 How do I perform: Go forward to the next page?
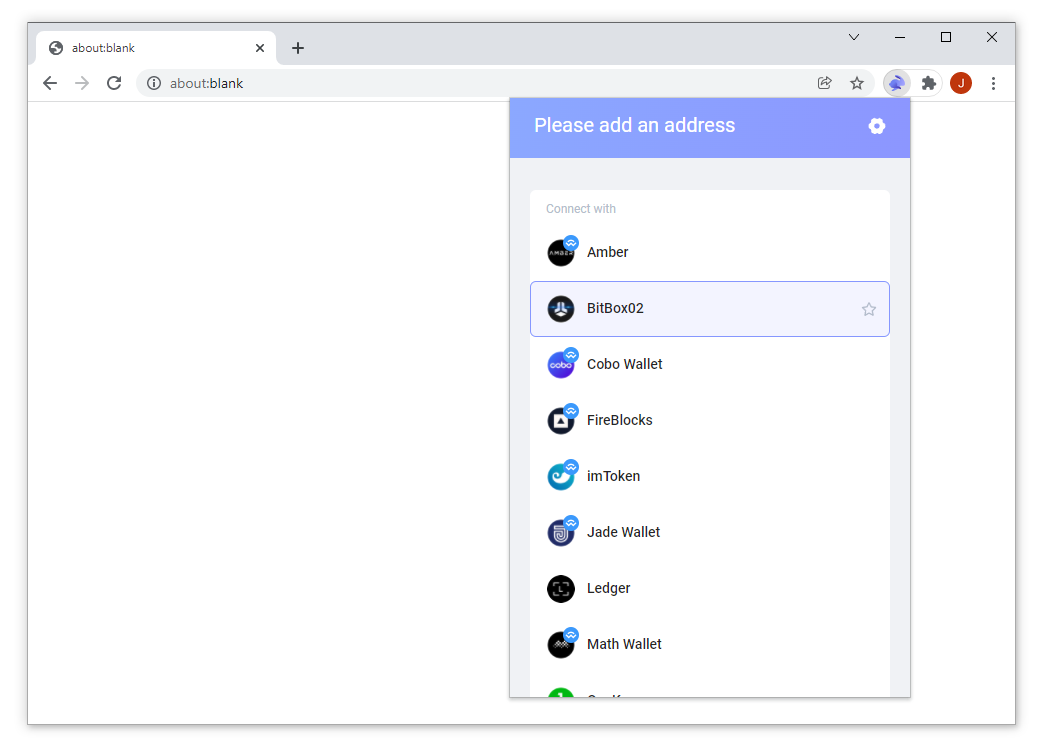tap(82, 84)
